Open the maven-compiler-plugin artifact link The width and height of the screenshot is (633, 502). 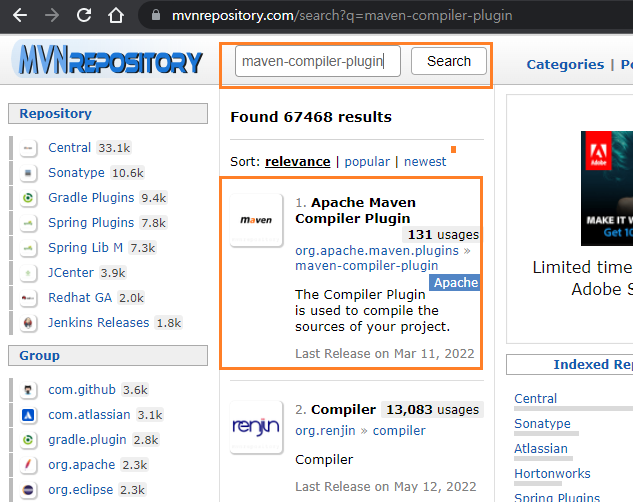tap(367, 266)
